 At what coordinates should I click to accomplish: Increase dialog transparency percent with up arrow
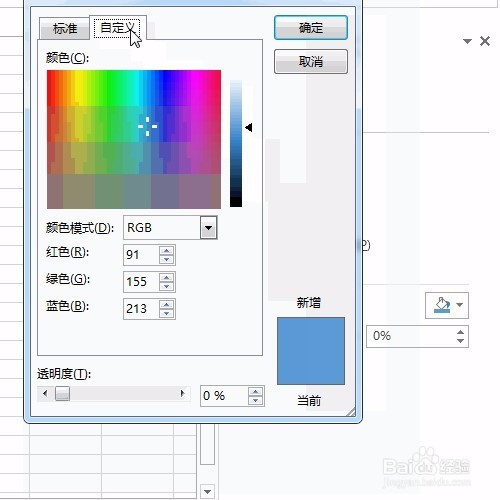tap(256, 392)
